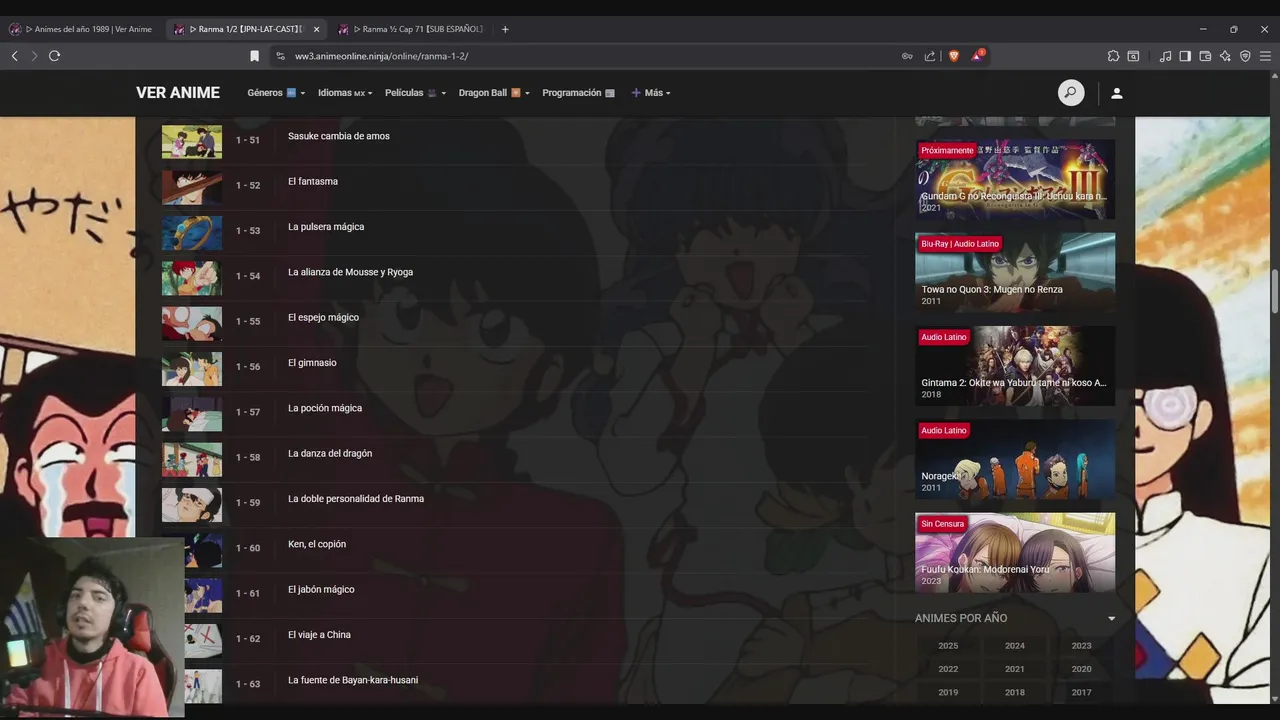Screen dimensions: 1280x720
Task: Open Fuufu Koukan: Modorenai Yoru card
Action: pos(1015,552)
